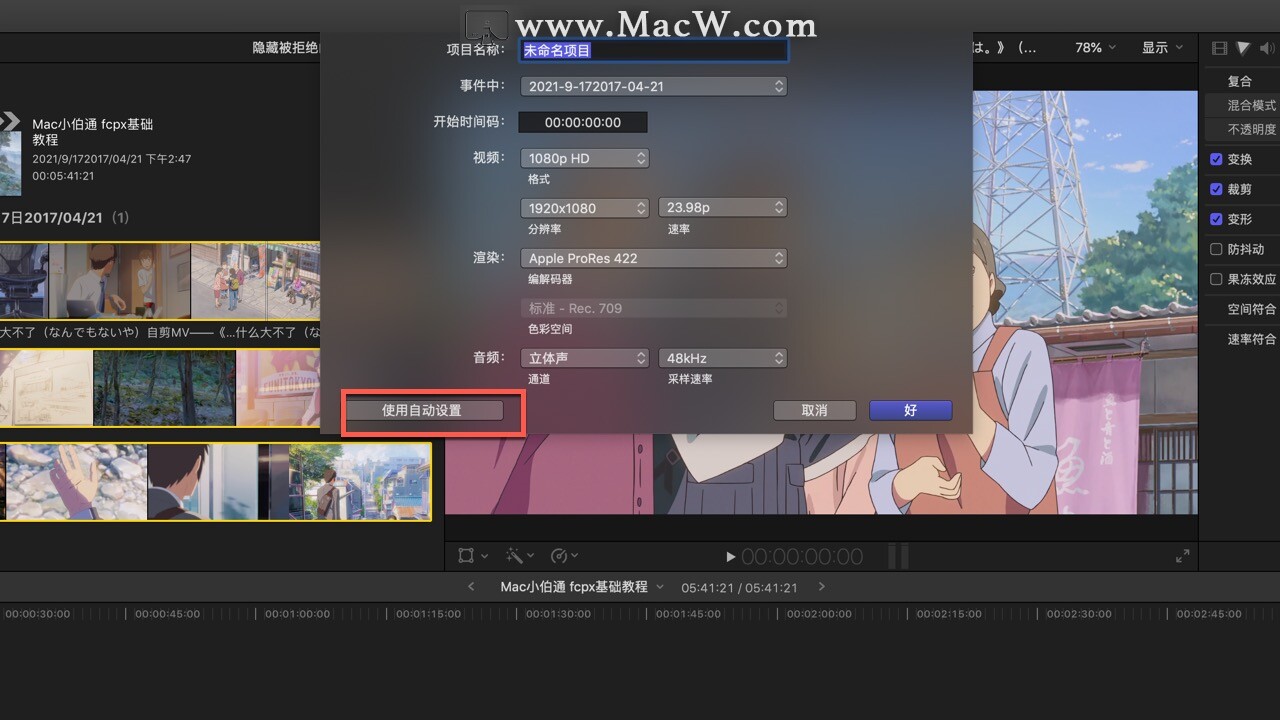Click the 05:41:21 / 05:41:21 duration readout
Image resolution: width=1280 pixels, height=720 pixels.
pyautogui.click(x=739, y=588)
